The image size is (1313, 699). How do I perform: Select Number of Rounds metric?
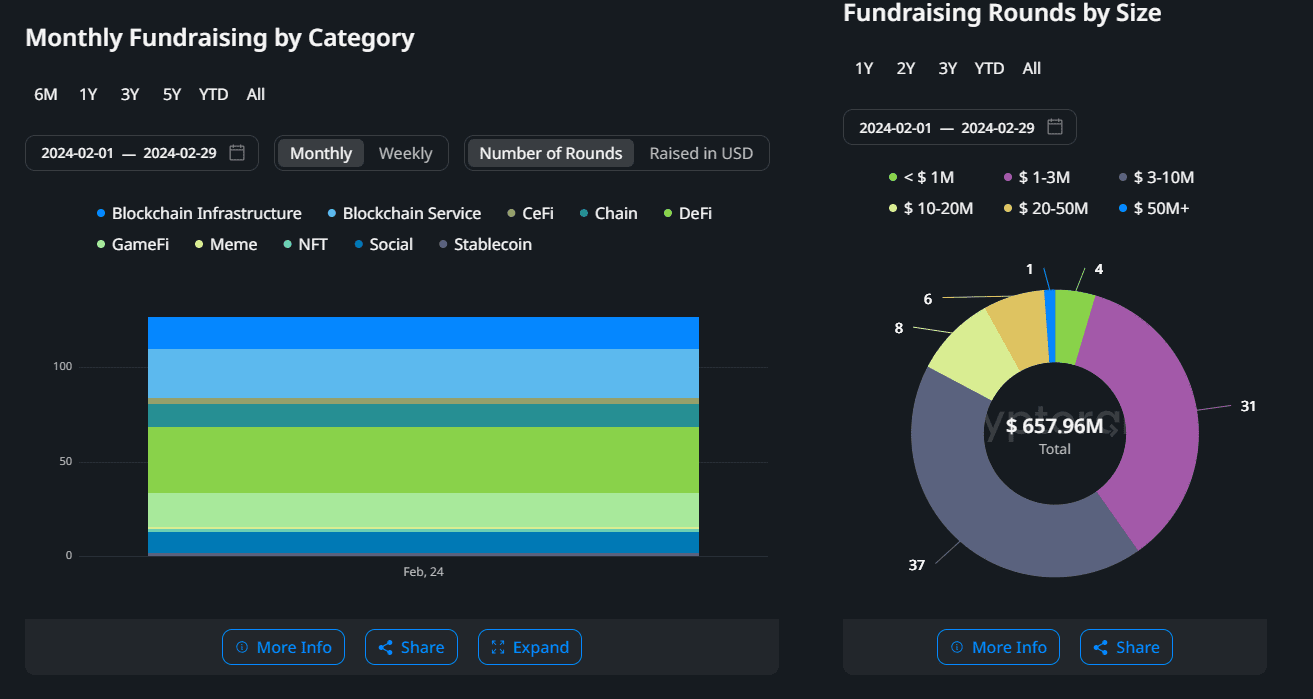[550, 153]
